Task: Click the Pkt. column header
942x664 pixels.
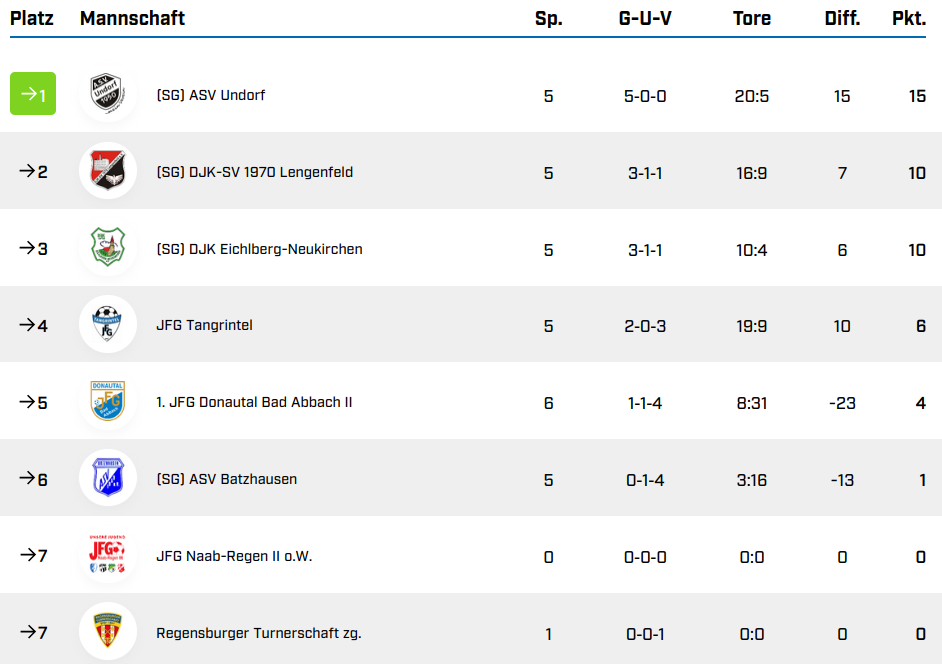Action: (x=908, y=19)
